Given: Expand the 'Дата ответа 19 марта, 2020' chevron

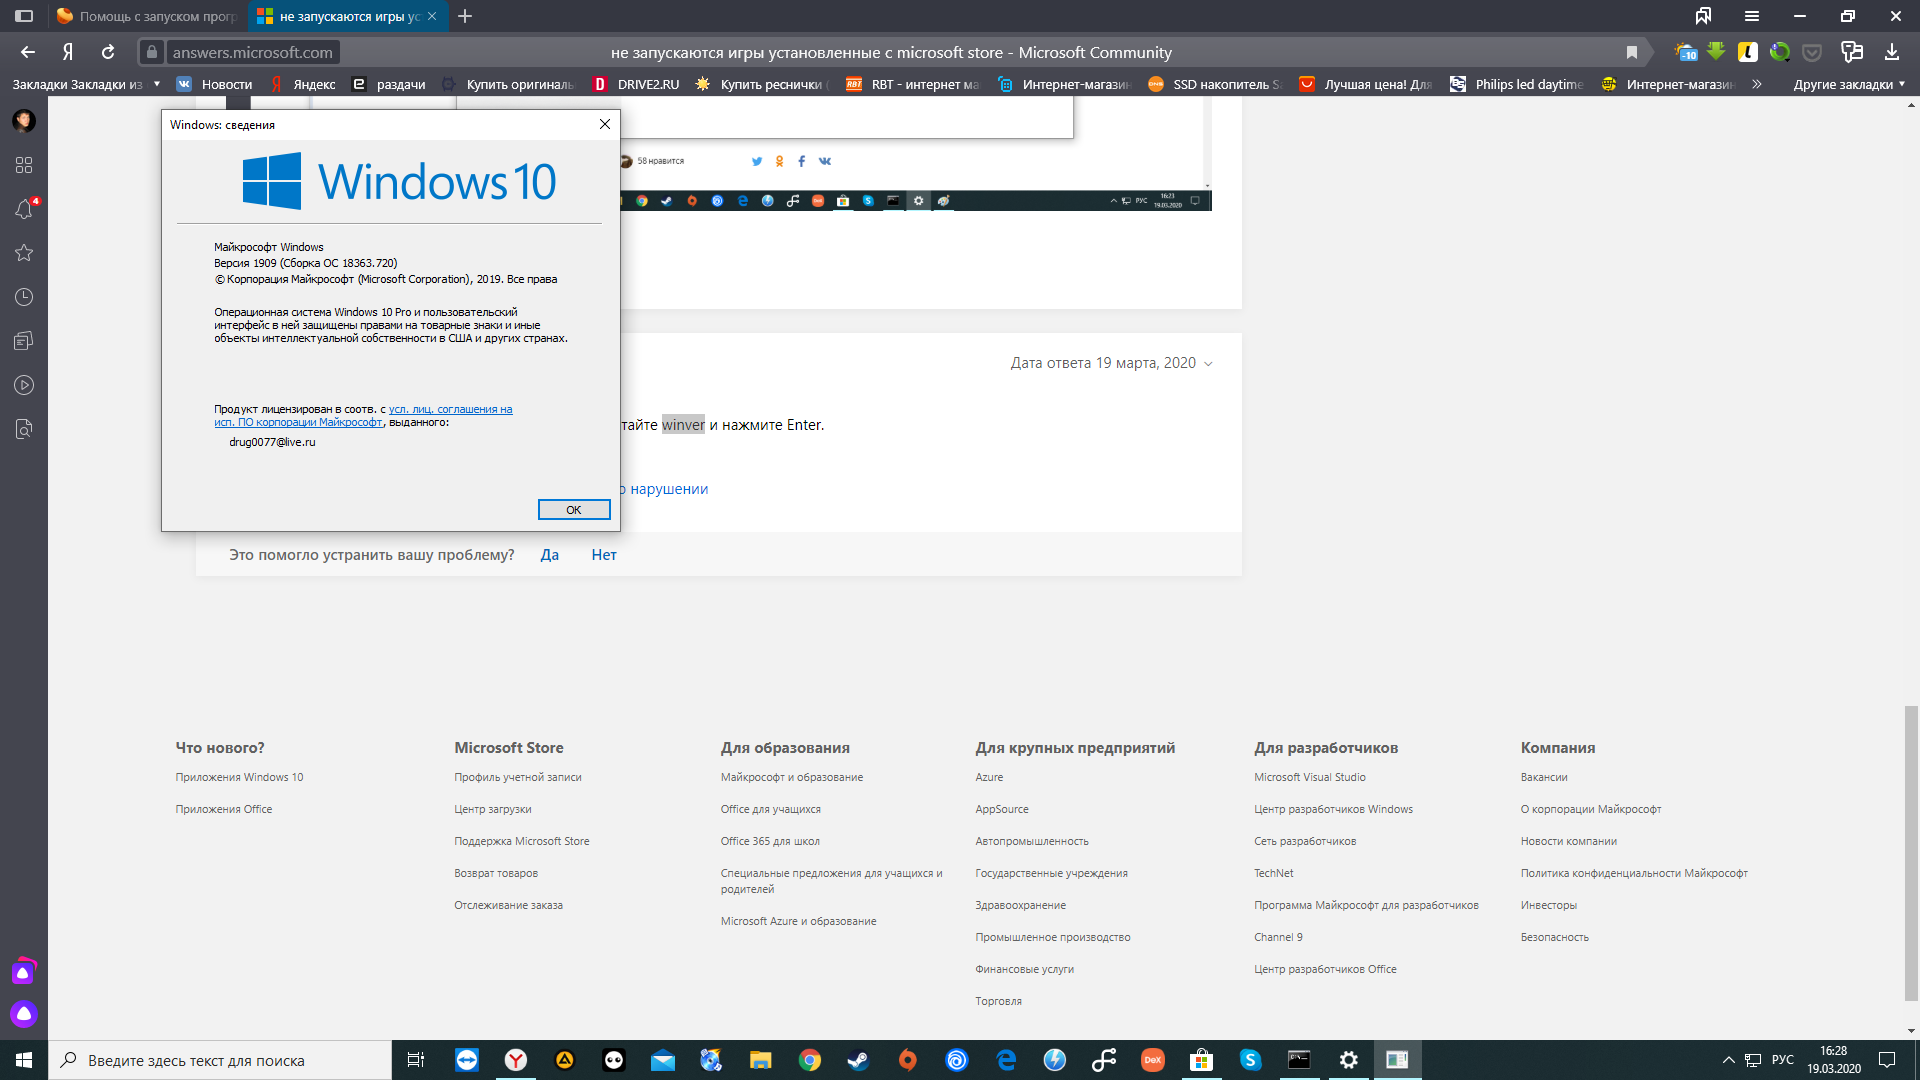Looking at the screenshot, I should (x=1208, y=364).
